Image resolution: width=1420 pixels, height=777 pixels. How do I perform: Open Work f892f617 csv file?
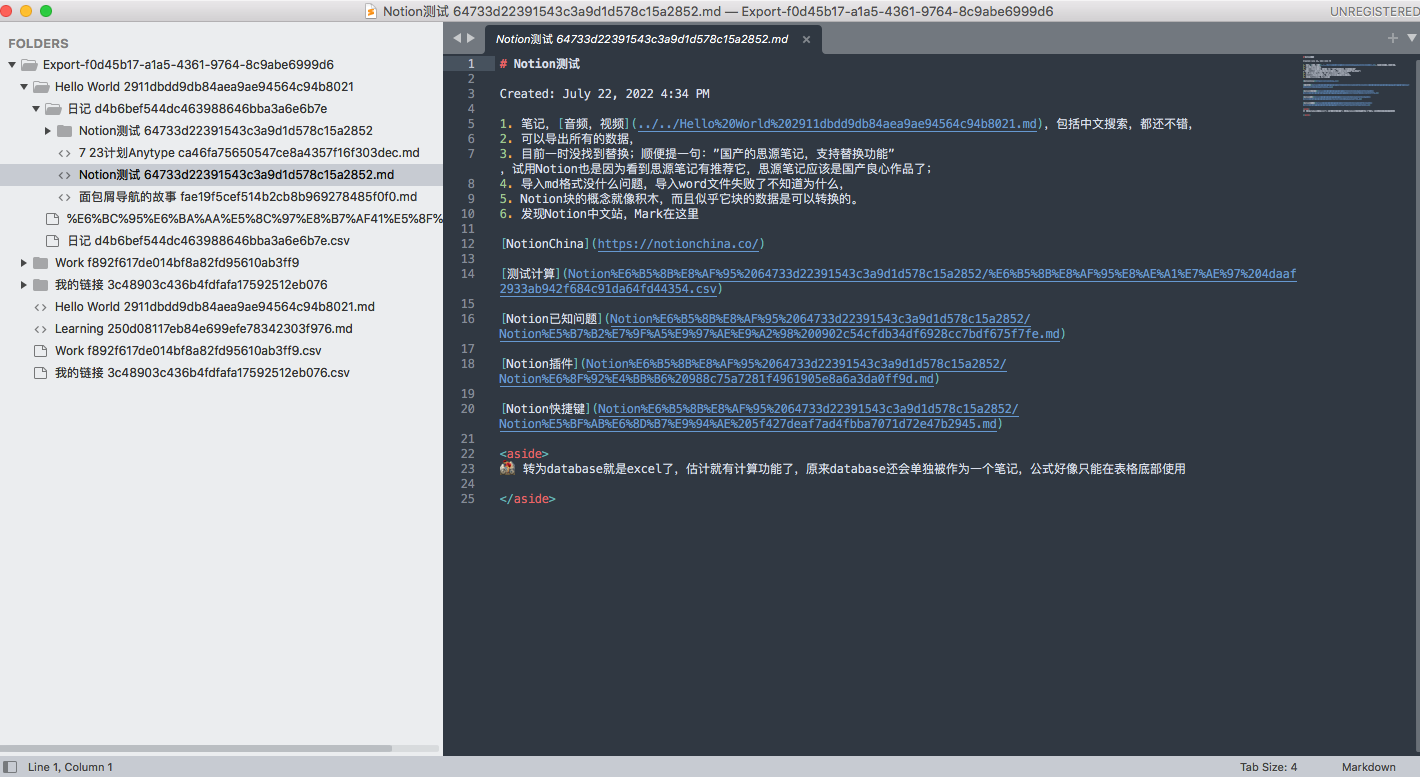188,351
